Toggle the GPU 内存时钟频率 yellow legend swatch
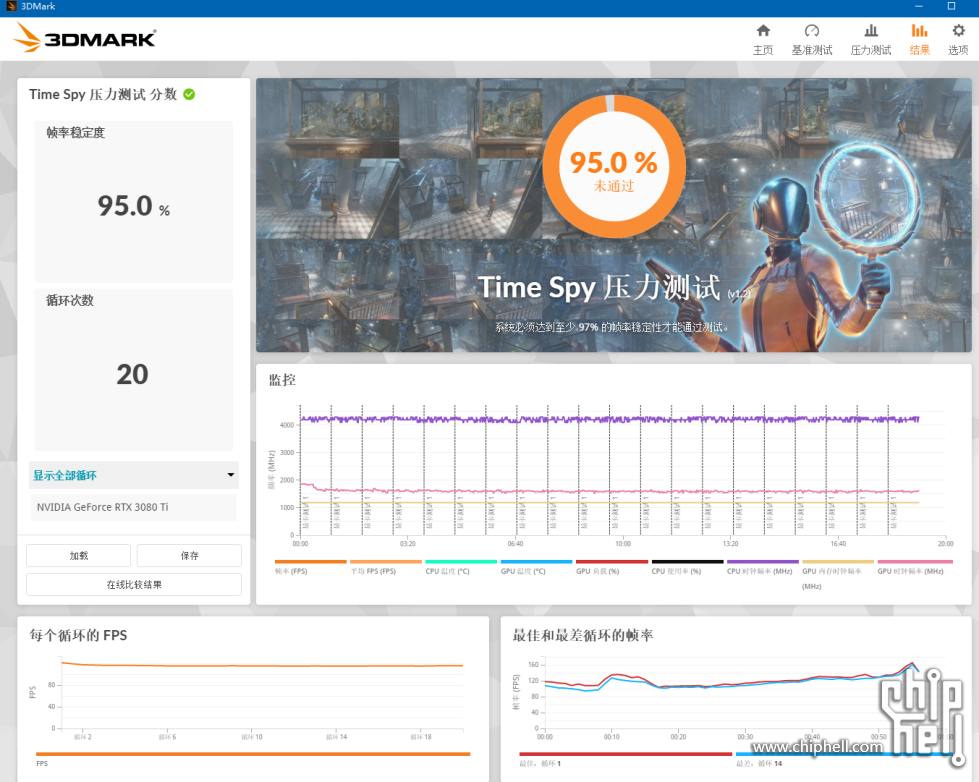The width and height of the screenshot is (979, 782). 838,562
